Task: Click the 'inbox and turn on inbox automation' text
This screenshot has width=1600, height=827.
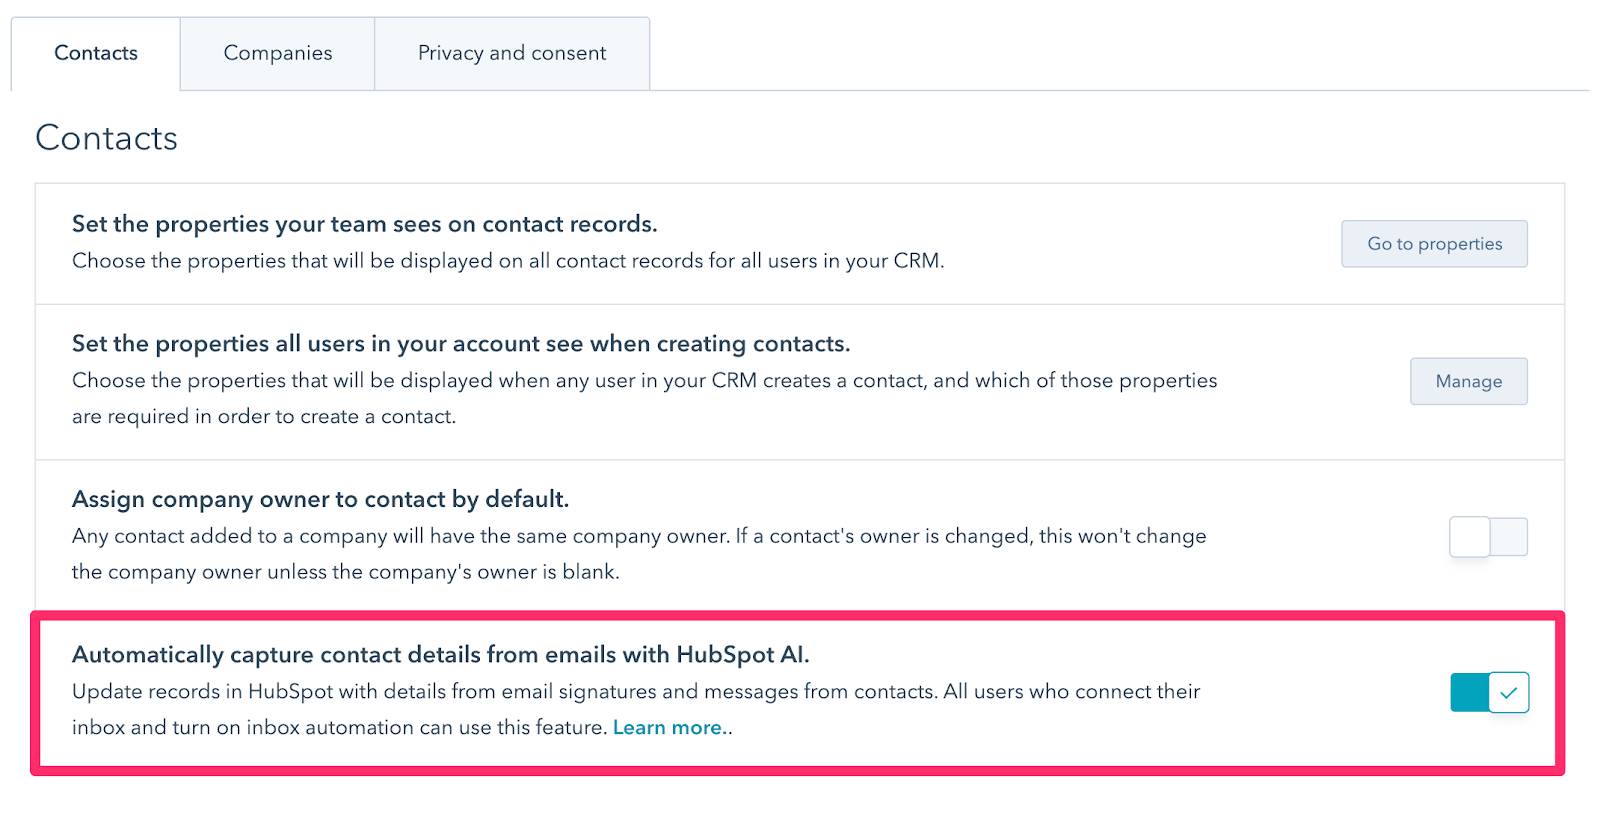Action: (x=340, y=728)
